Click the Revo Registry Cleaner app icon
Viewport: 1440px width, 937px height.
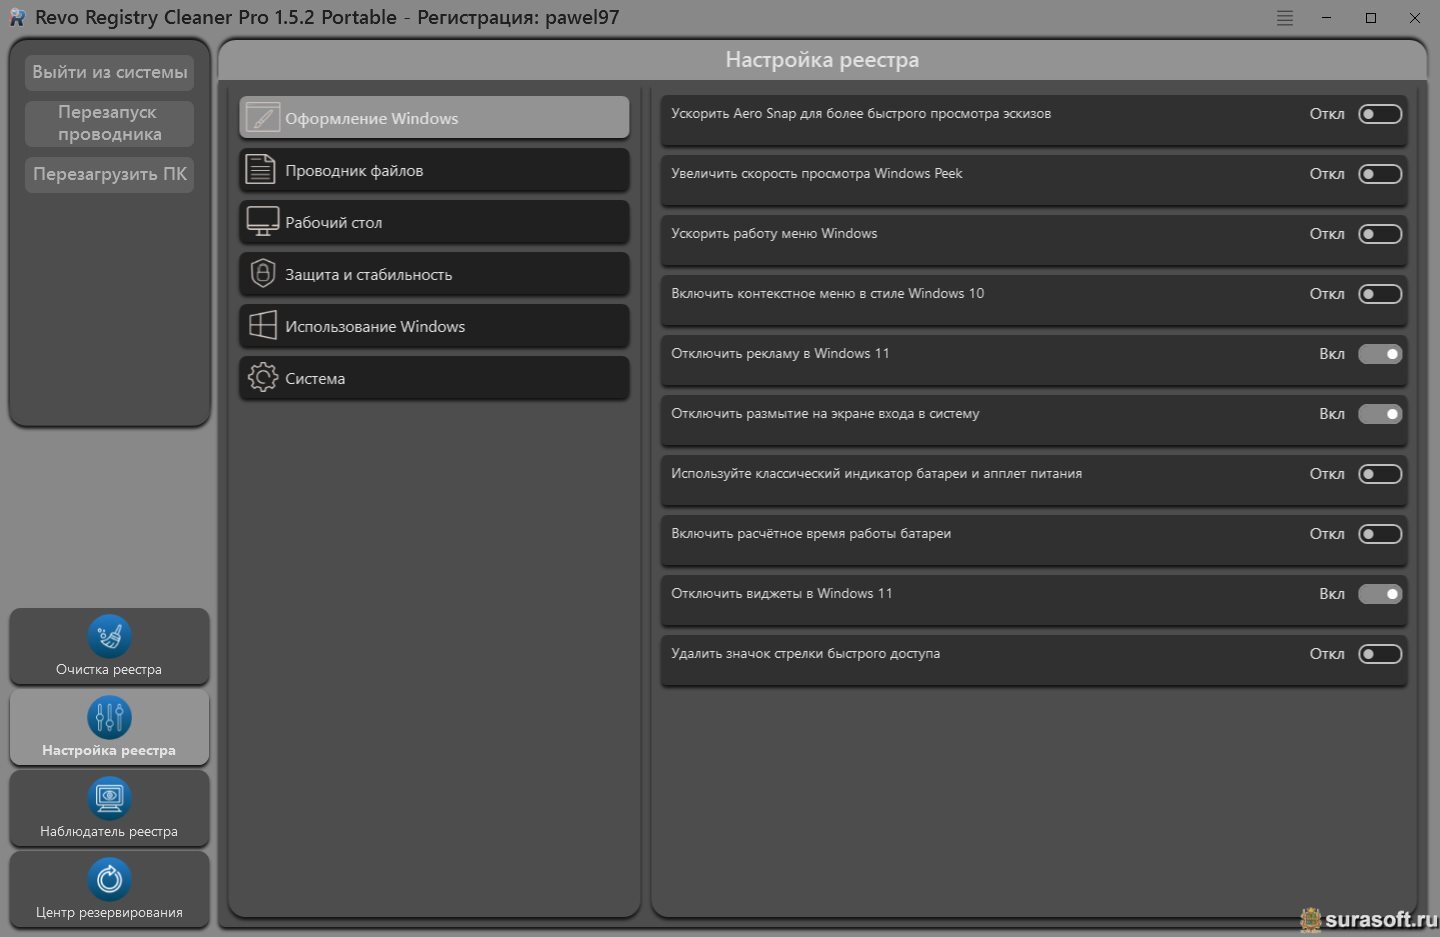pos(17,17)
